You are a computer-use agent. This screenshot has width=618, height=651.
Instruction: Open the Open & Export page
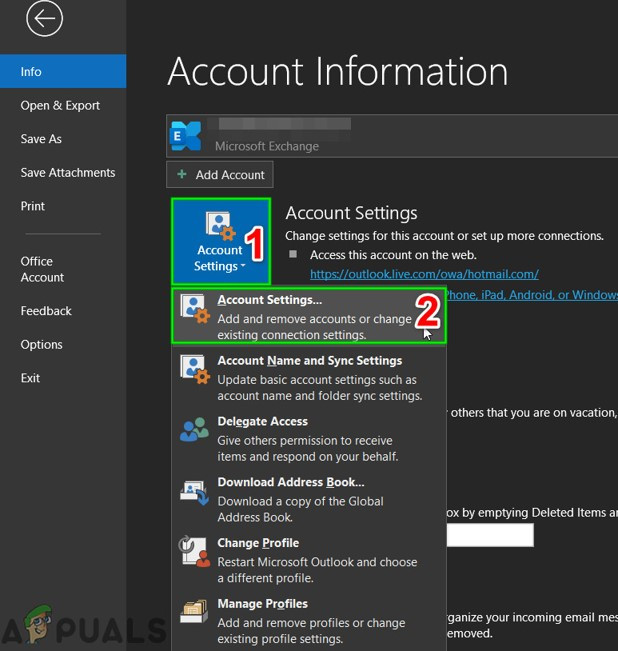[x=60, y=106]
